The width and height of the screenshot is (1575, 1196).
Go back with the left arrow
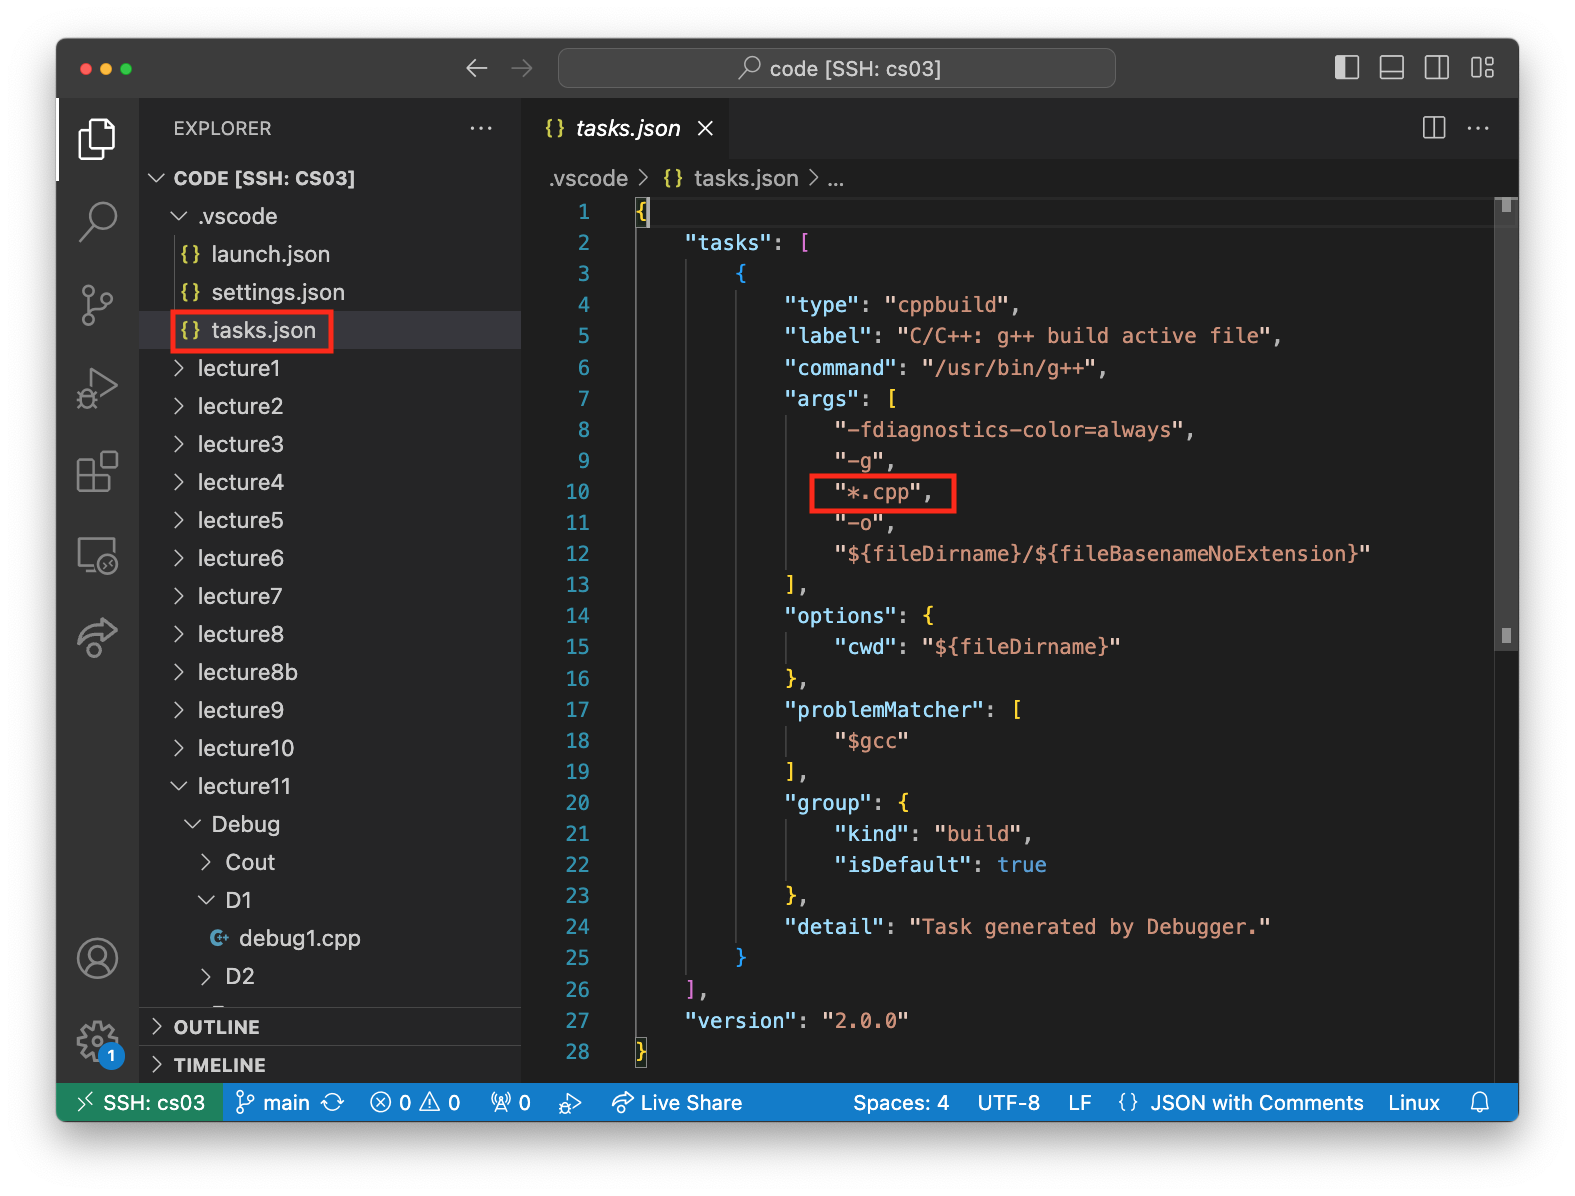(477, 68)
